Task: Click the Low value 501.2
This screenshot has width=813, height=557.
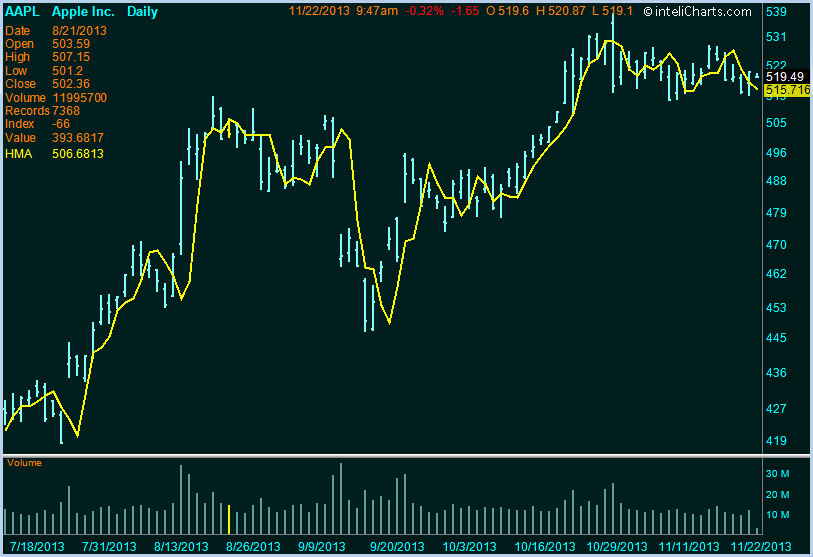Action: [x=67, y=71]
